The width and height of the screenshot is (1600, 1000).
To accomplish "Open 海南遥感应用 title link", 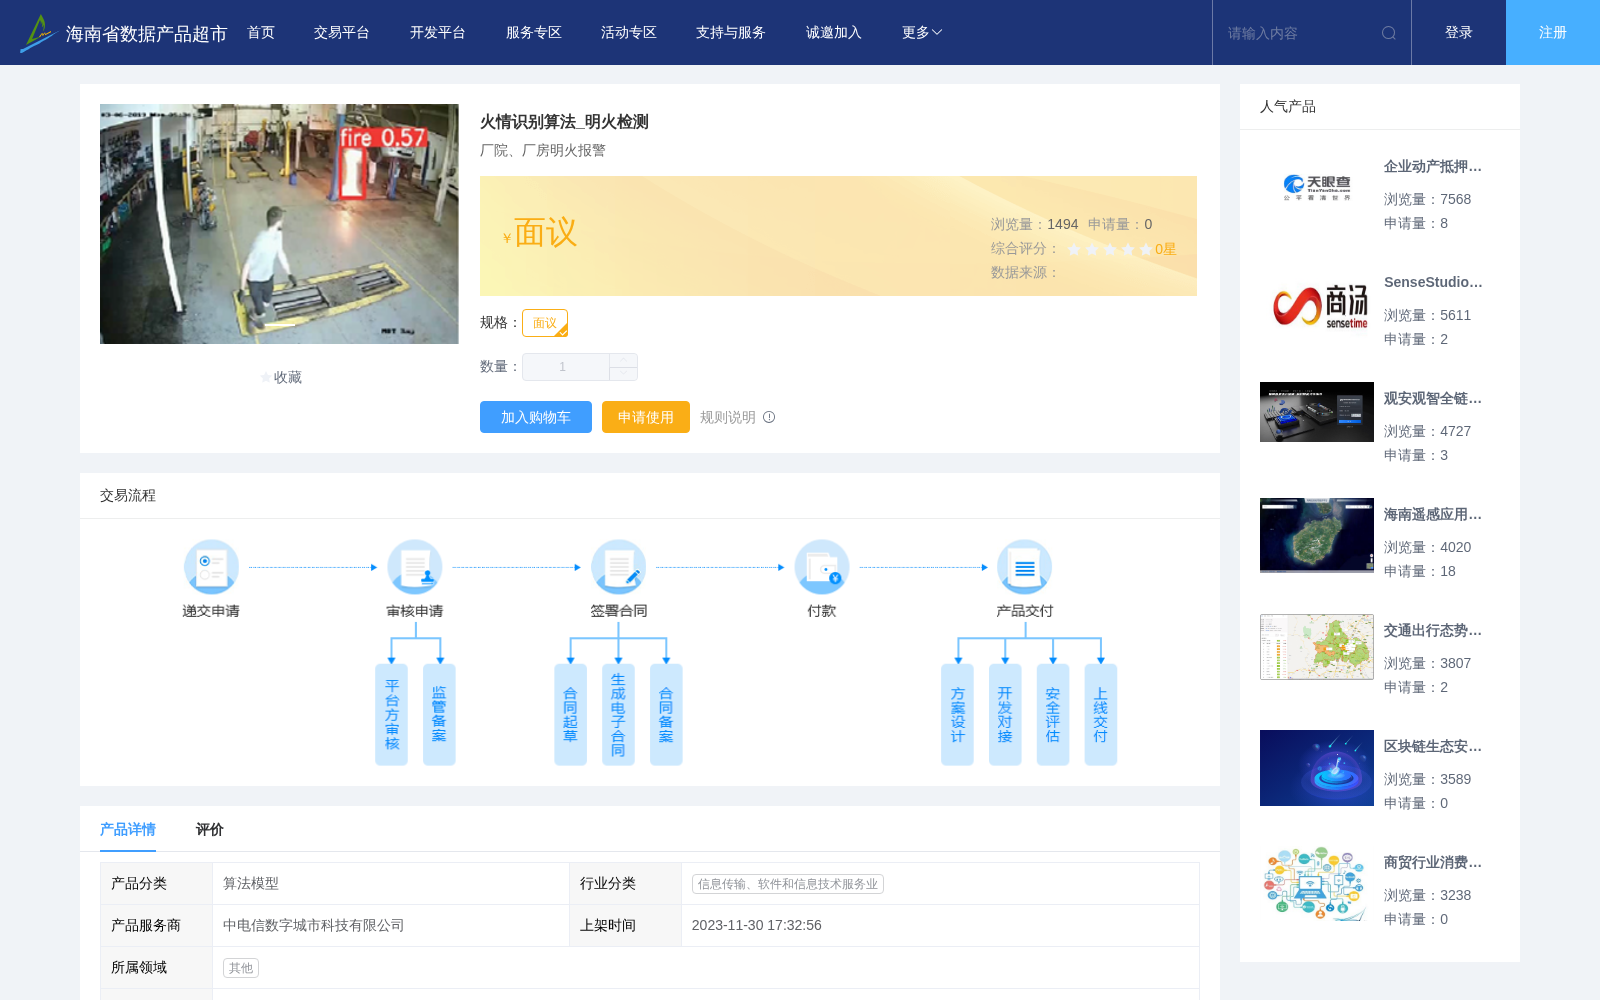I will [x=1433, y=515].
